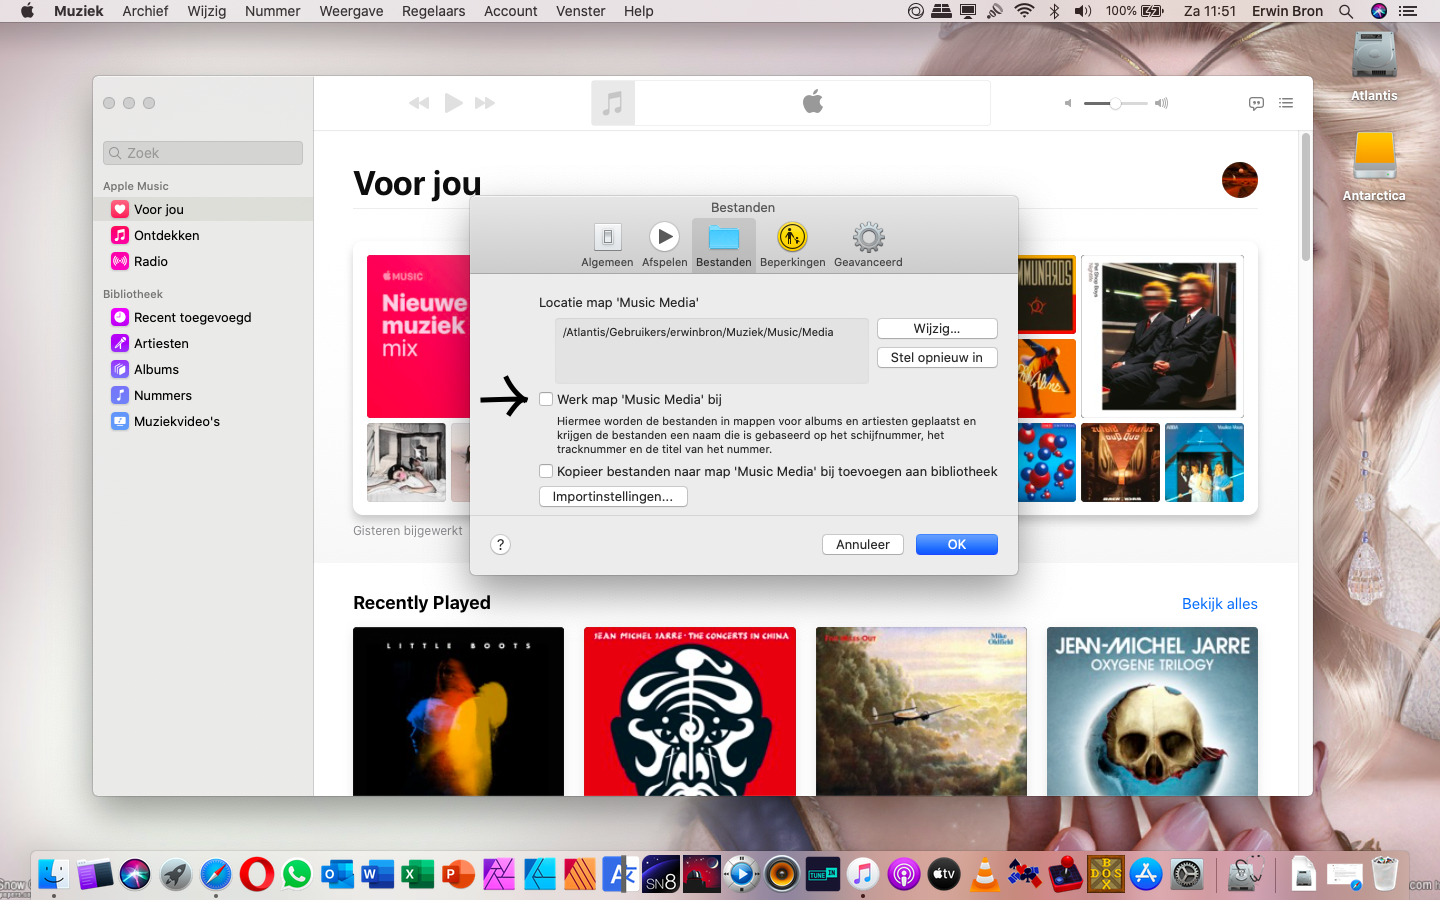
Task: Open Finder from the Dock
Action: point(54,874)
